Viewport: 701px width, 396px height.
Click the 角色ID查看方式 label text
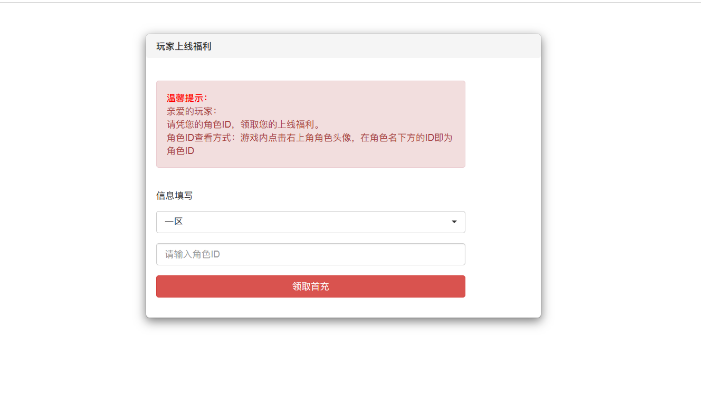coord(198,138)
